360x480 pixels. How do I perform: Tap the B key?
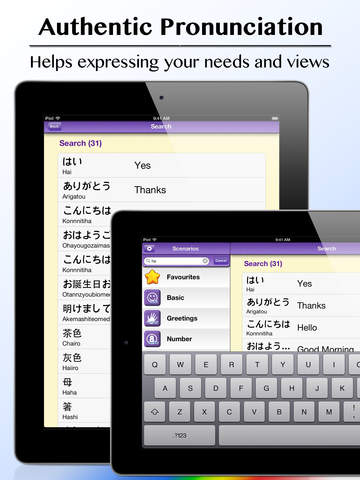click(x=279, y=412)
